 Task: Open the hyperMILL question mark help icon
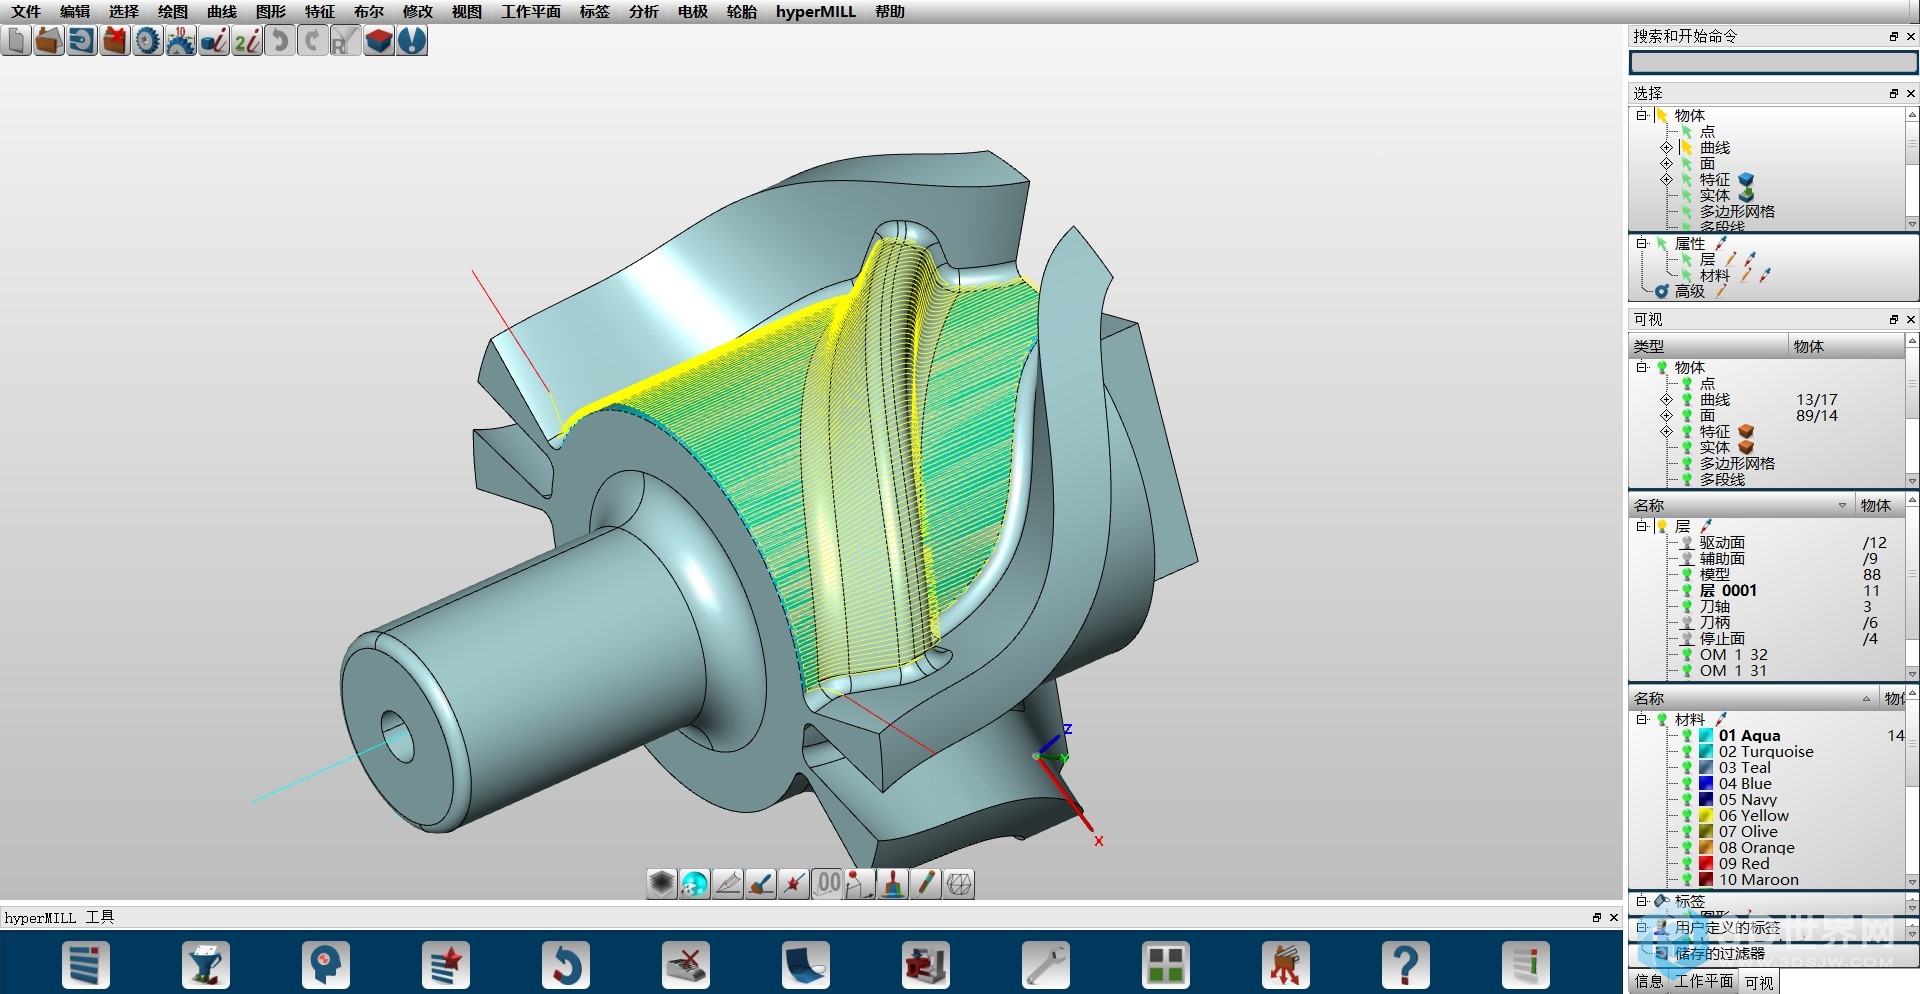[1406, 966]
